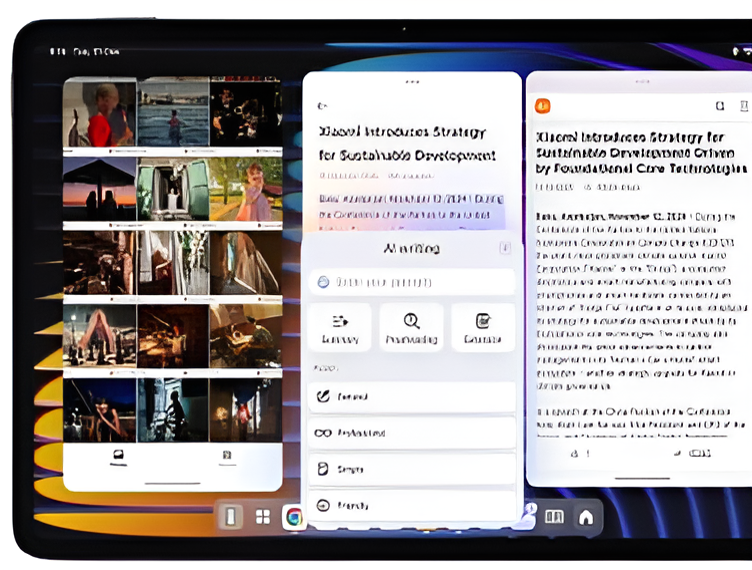Click the highlighted paragraph in the middle window
This screenshot has width=752, height=570.
[x=411, y=211]
